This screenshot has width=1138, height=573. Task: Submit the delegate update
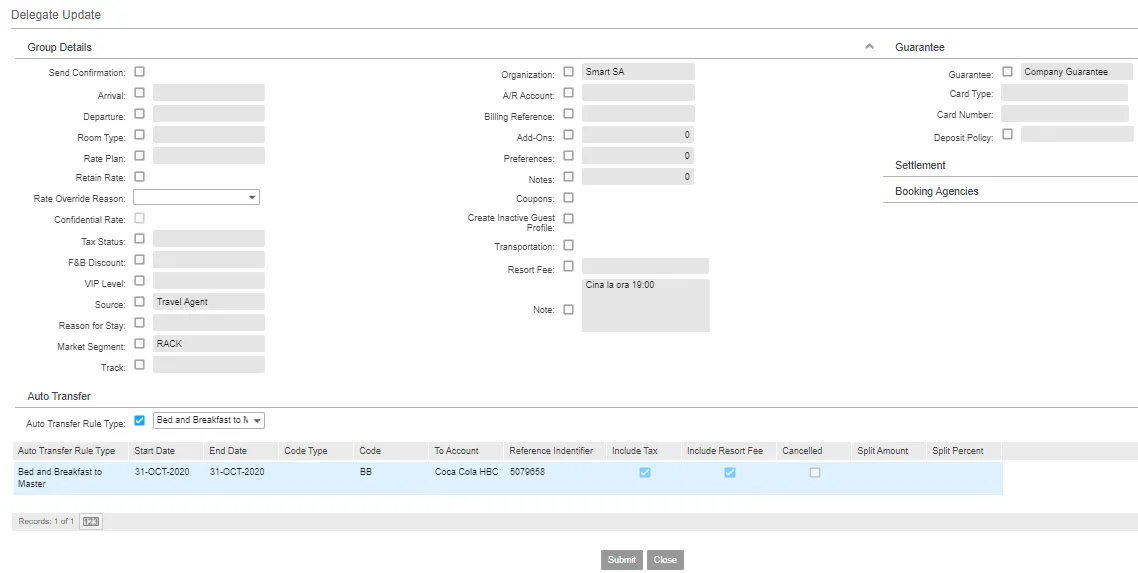622,560
